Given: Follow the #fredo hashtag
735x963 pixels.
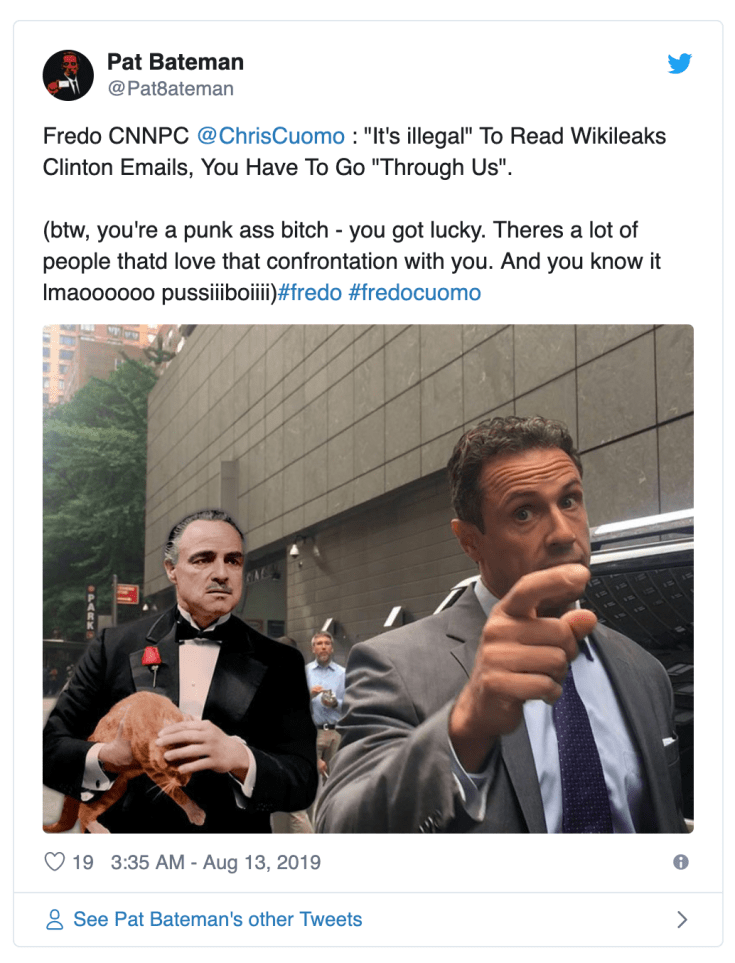Looking at the screenshot, I should click(309, 292).
